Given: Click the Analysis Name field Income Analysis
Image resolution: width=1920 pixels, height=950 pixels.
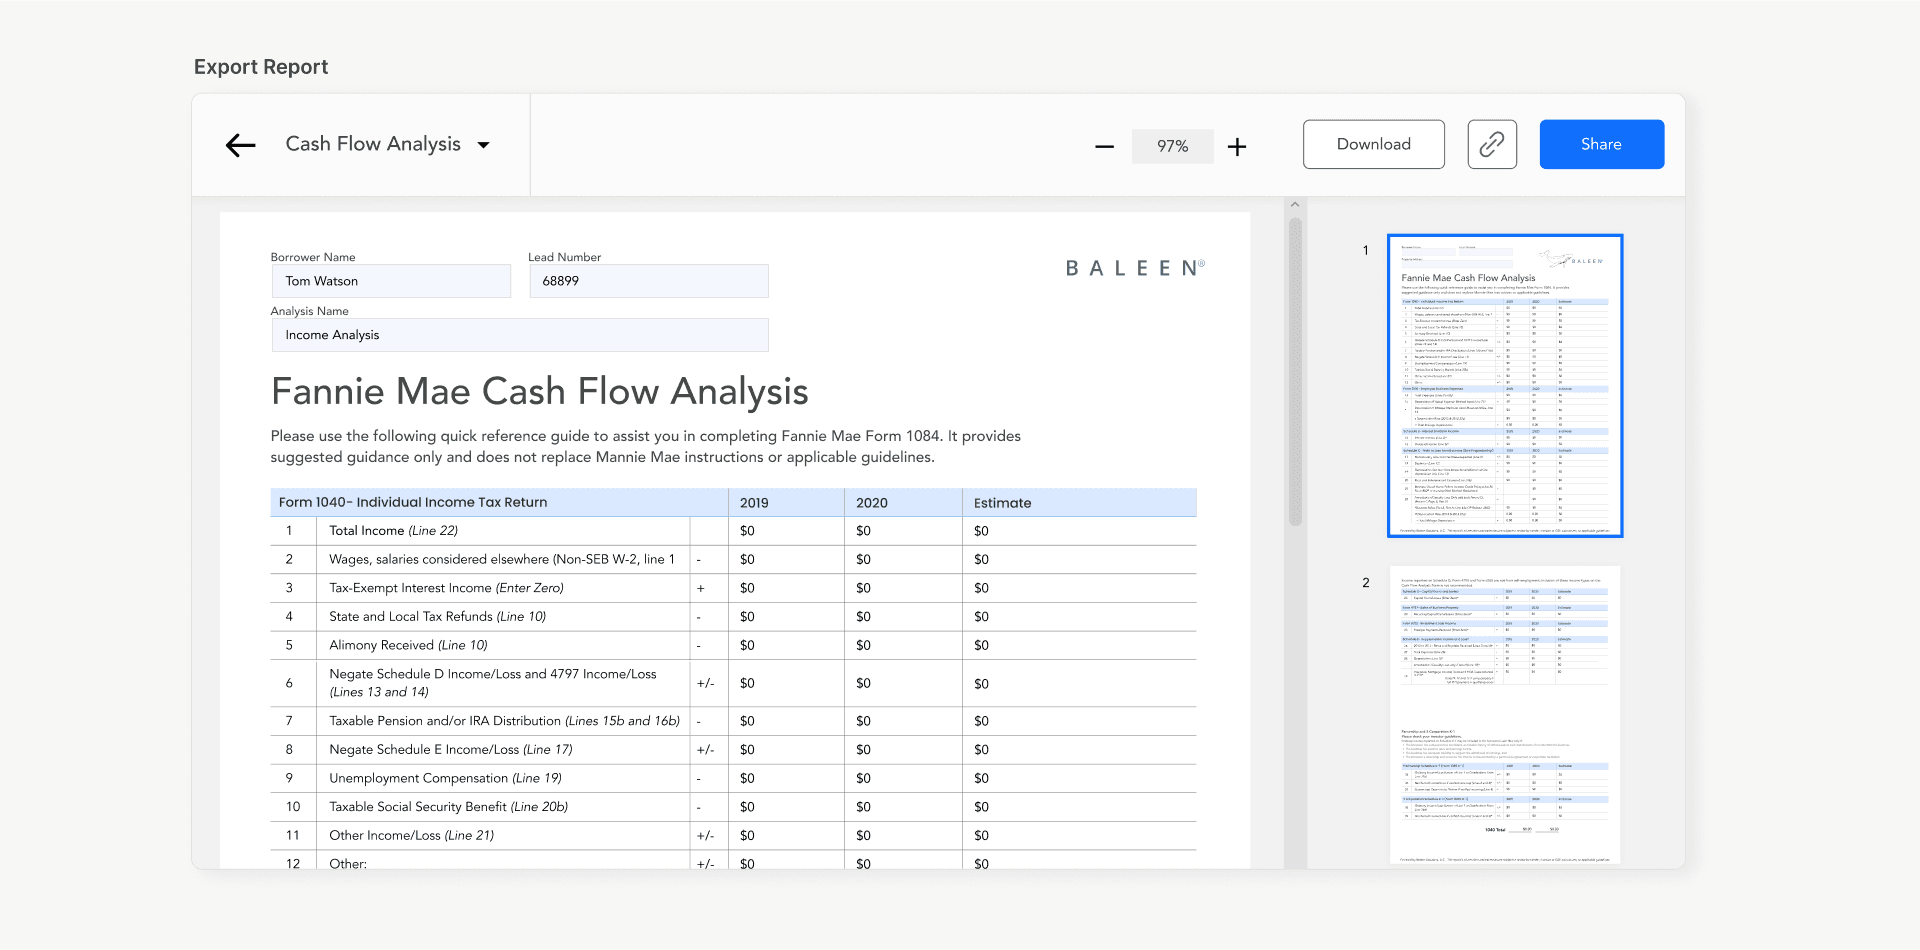Looking at the screenshot, I should [519, 335].
